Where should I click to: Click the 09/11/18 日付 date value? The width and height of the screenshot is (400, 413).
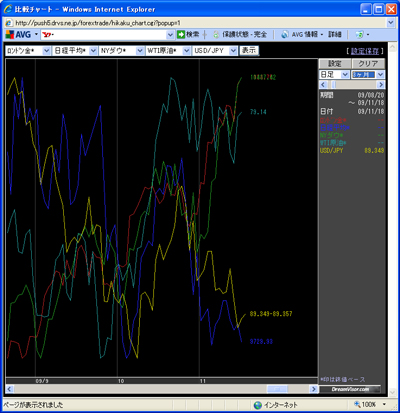tap(371, 111)
